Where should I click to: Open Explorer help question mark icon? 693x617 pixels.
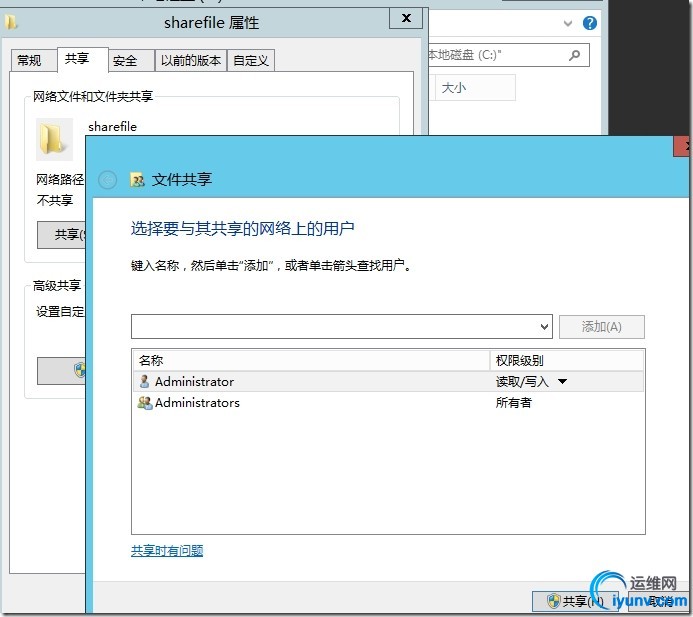point(590,23)
